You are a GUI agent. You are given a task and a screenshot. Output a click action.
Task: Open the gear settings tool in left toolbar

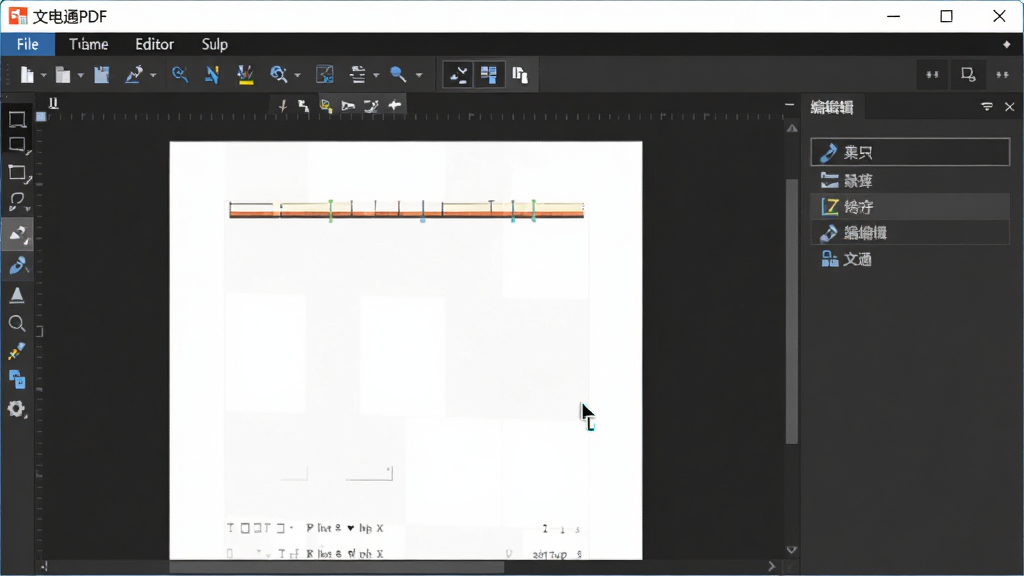(x=17, y=409)
